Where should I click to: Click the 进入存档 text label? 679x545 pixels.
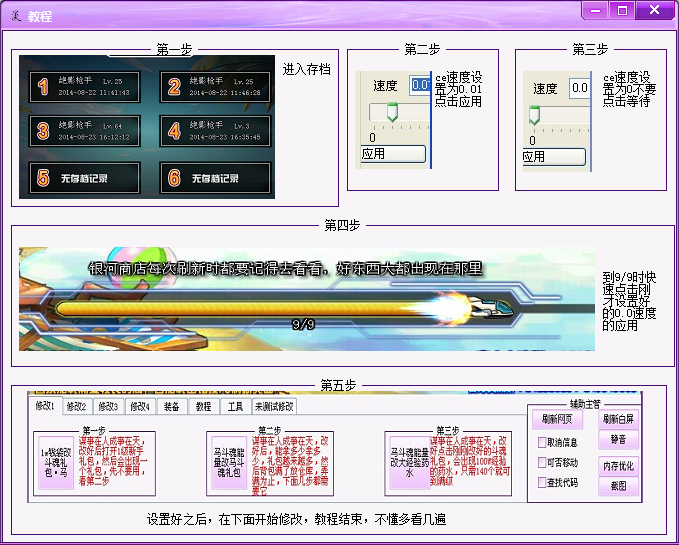[307, 69]
